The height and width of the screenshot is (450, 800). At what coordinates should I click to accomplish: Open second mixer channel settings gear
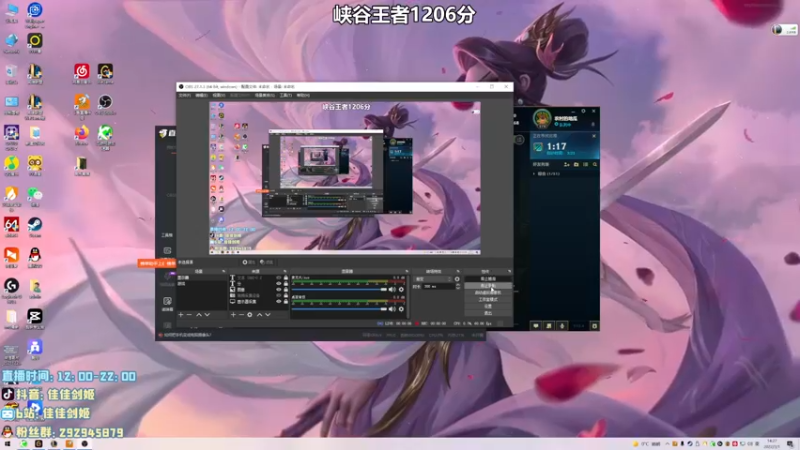tap(402, 309)
